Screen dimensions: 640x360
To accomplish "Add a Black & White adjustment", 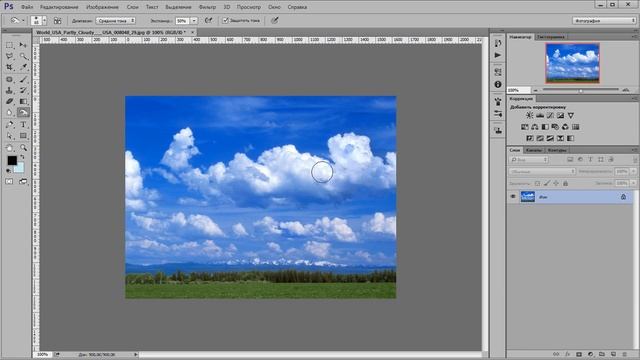I will coord(545,127).
